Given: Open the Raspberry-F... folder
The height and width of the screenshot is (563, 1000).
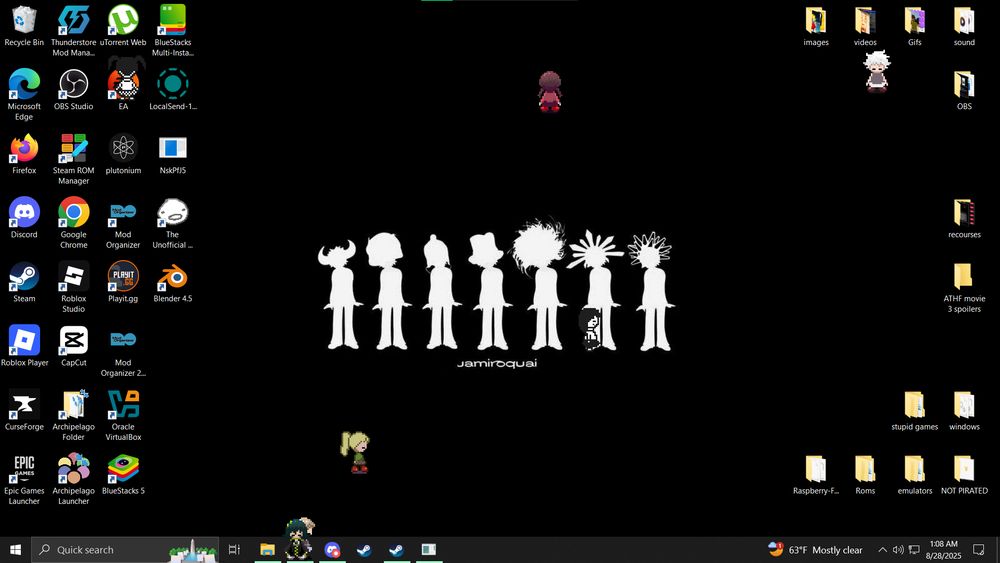Looking at the screenshot, I should coord(816,475).
